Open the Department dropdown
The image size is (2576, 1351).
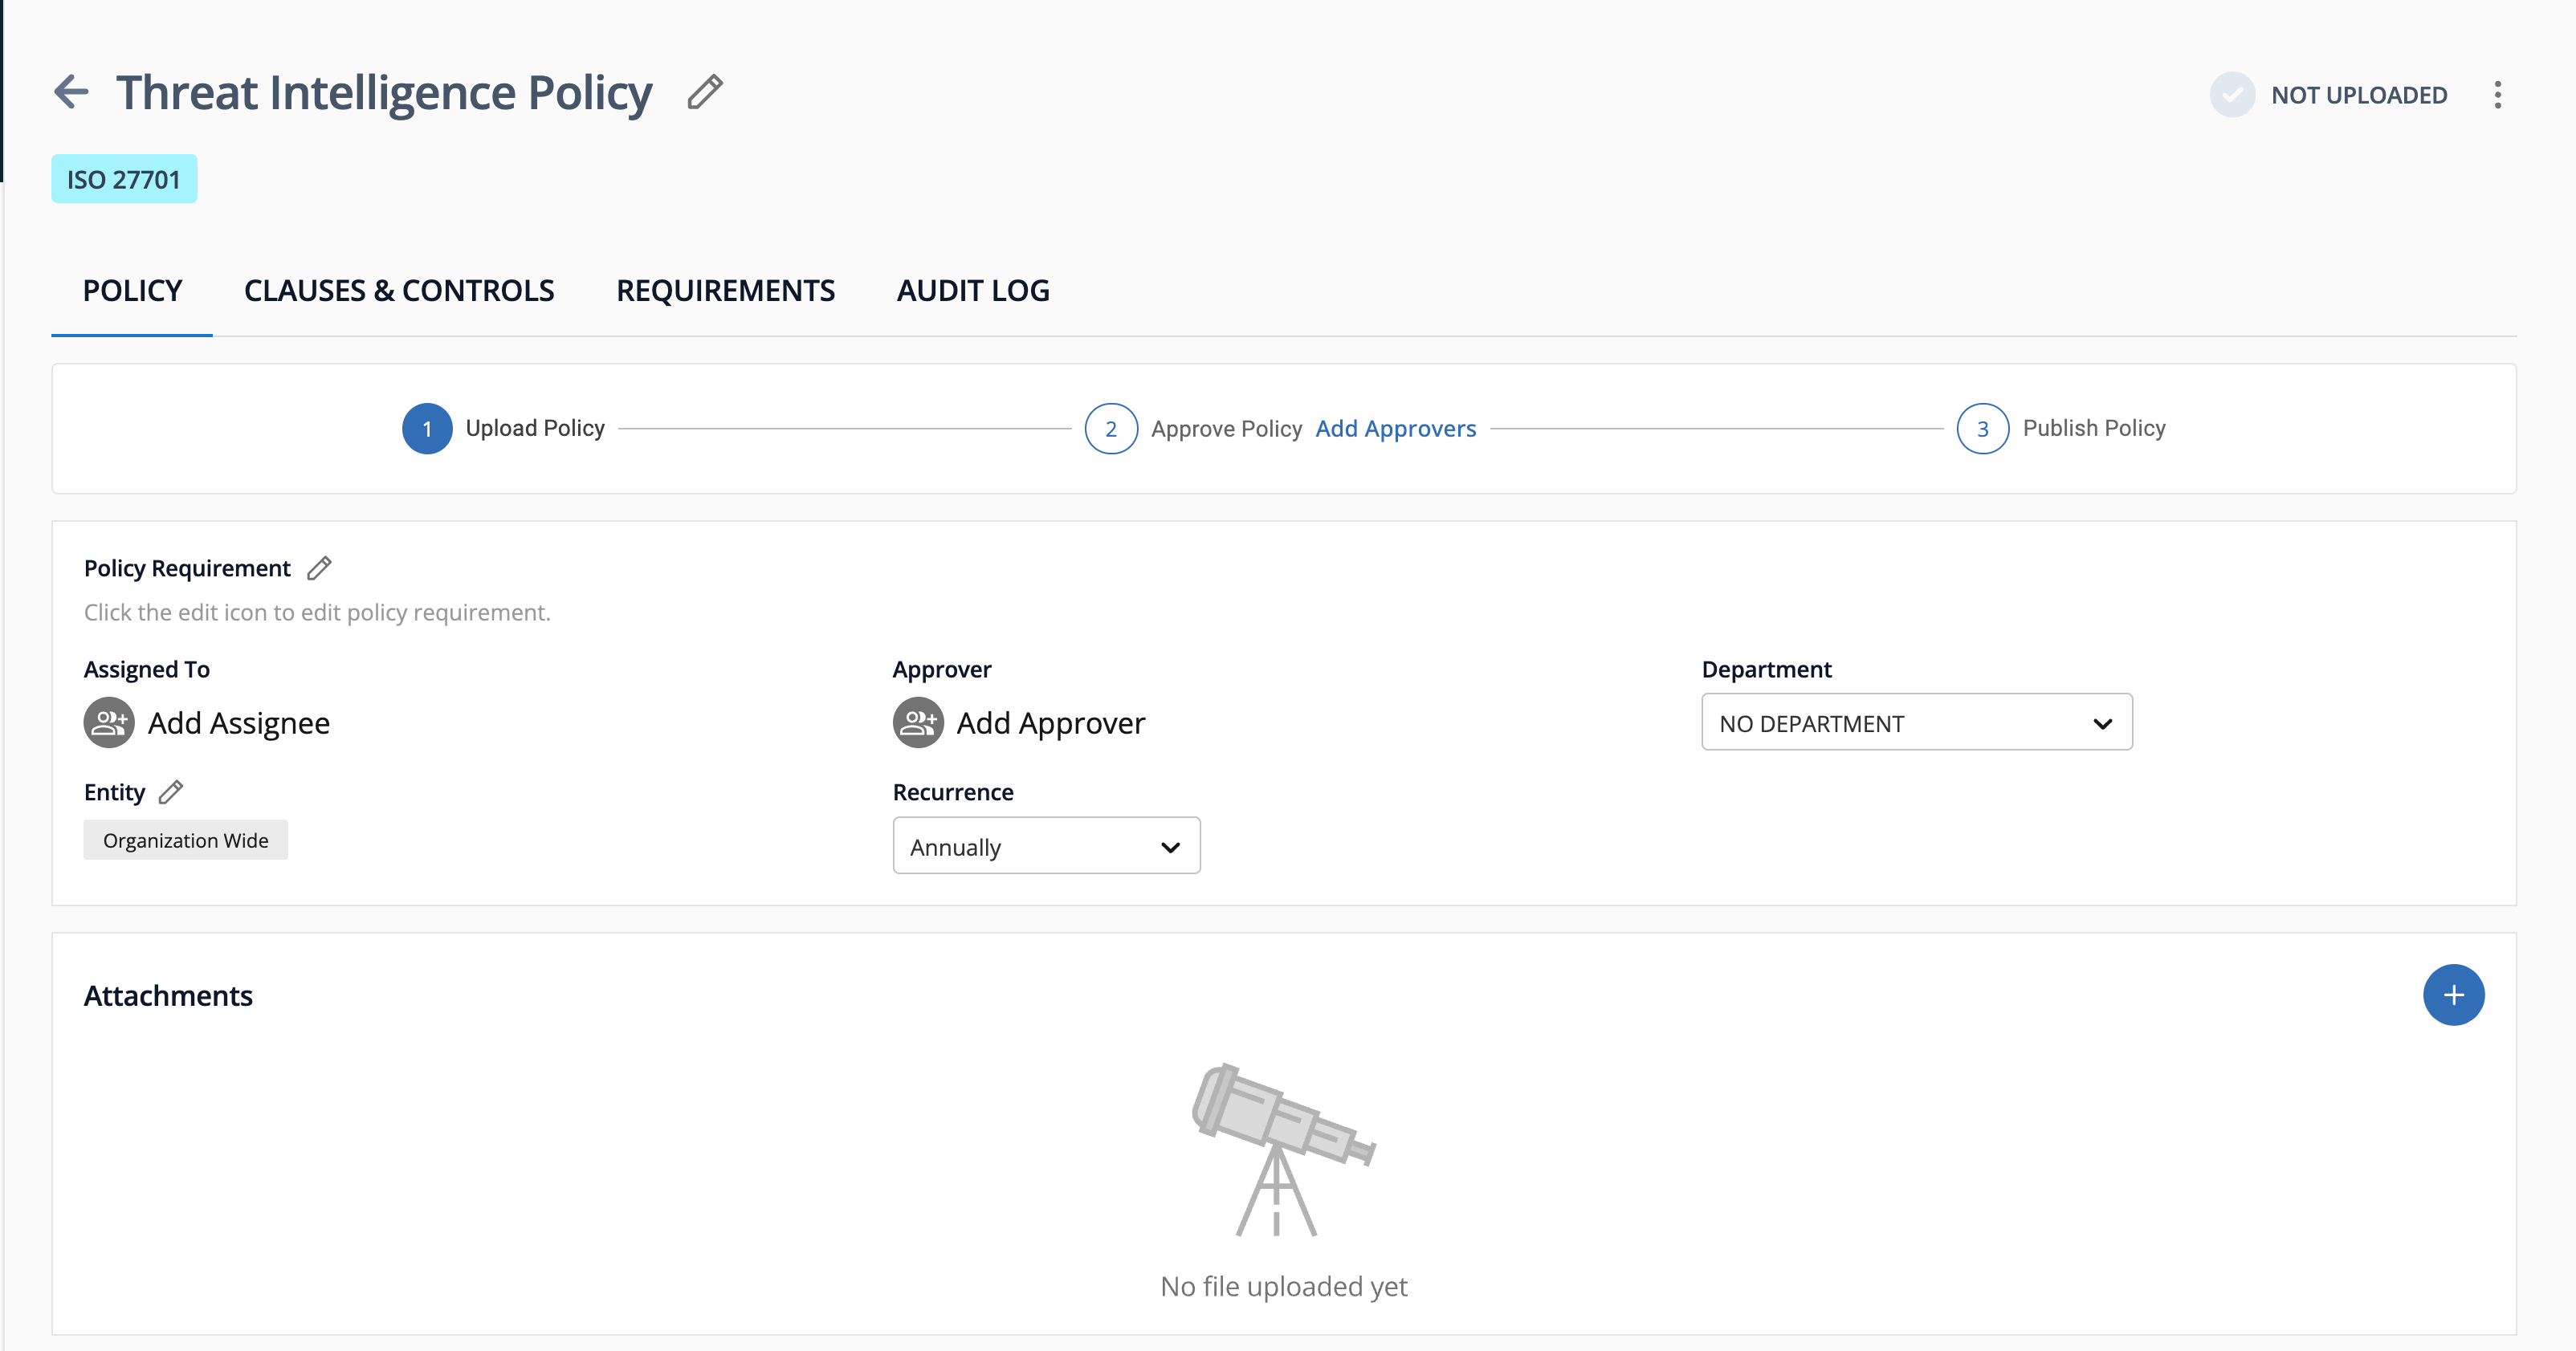[1917, 722]
